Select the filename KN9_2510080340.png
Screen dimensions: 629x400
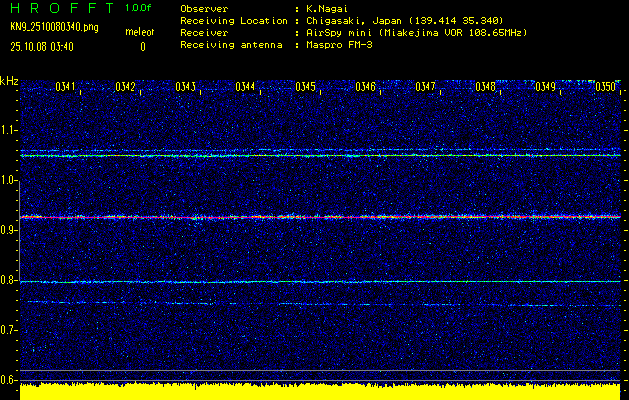coord(56,26)
